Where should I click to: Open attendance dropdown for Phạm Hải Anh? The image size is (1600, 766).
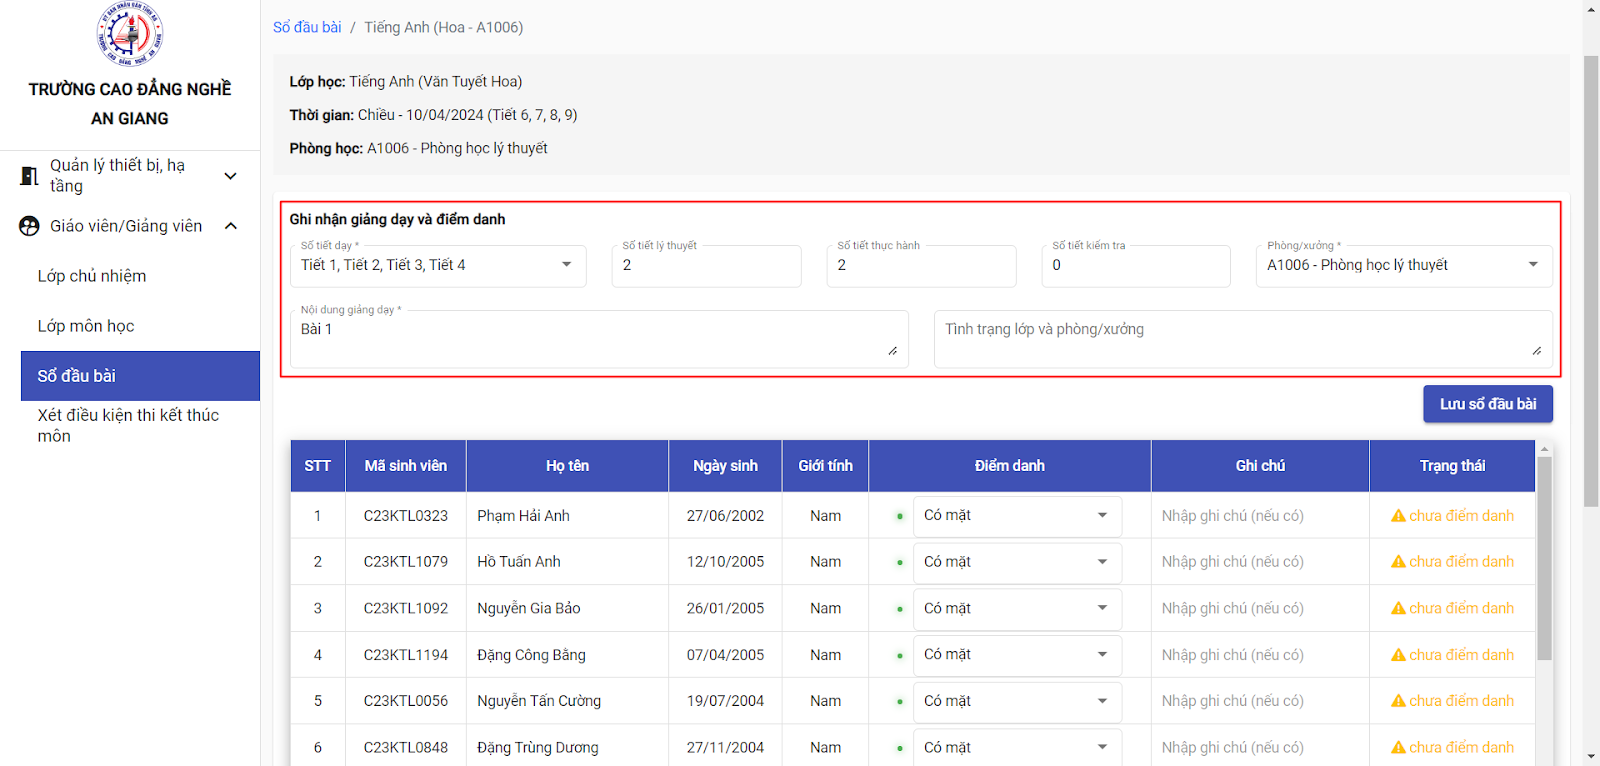pos(1017,516)
